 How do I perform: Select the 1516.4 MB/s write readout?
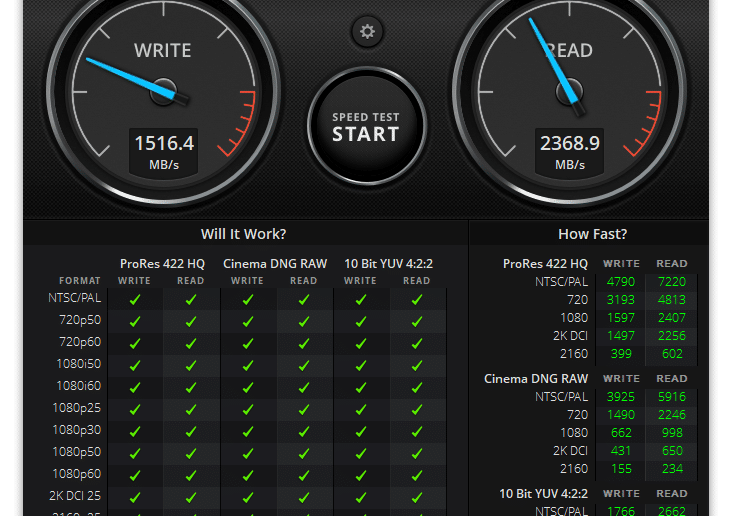164,152
